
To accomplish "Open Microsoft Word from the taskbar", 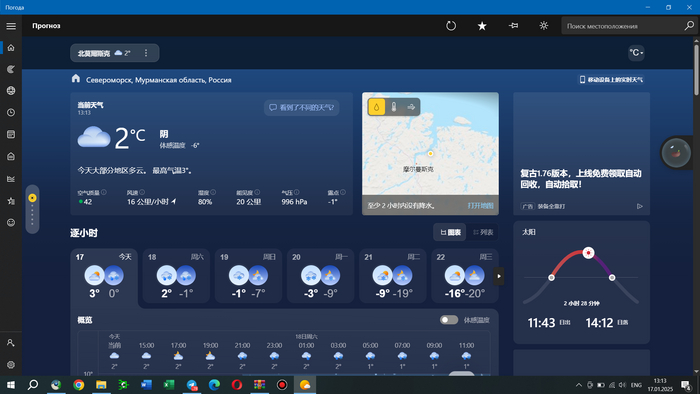I will [x=146, y=385].
